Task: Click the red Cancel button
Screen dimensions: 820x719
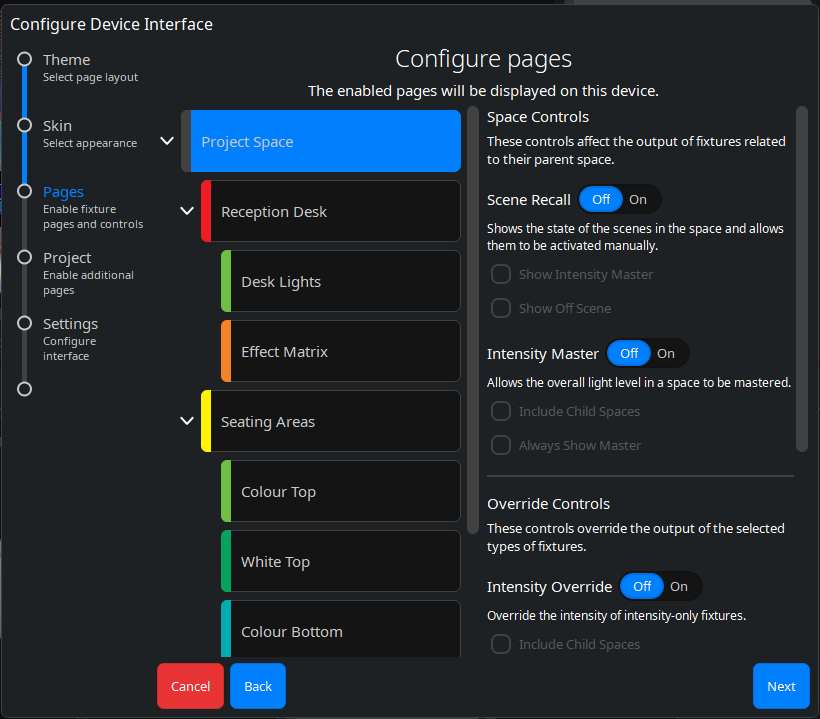Action: pos(190,686)
